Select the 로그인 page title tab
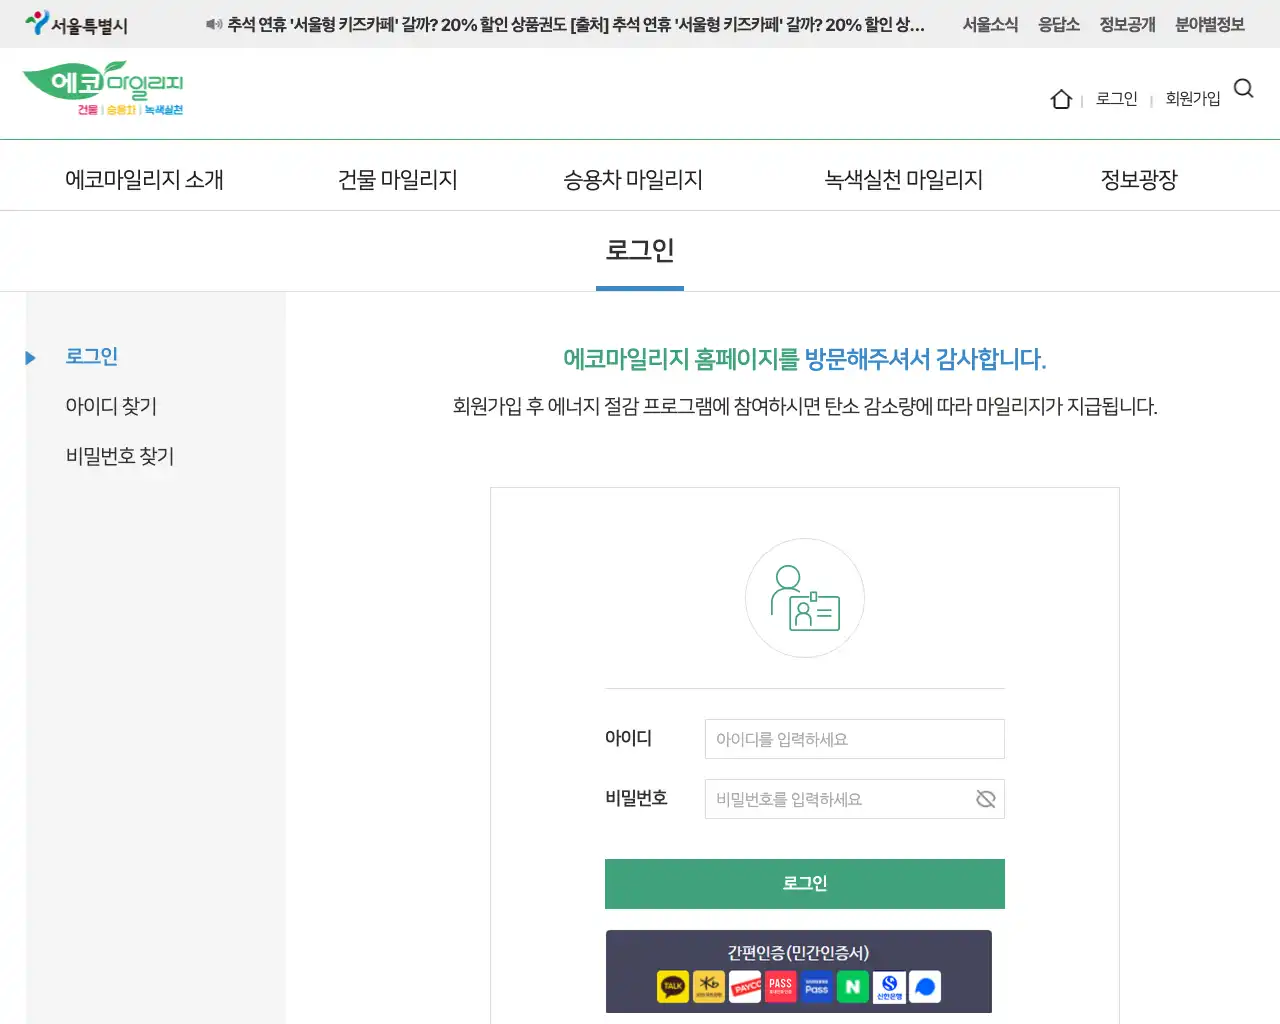Screen dimensions: 1280x1024 coord(640,250)
